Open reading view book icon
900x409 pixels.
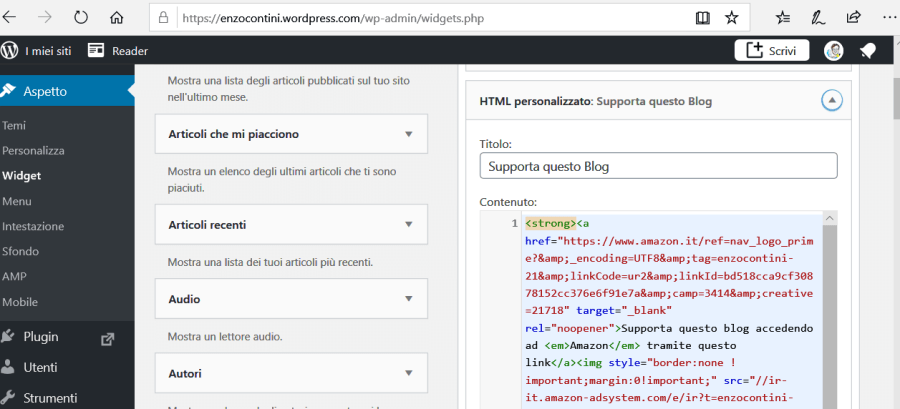pyautogui.click(x=703, y=18)
